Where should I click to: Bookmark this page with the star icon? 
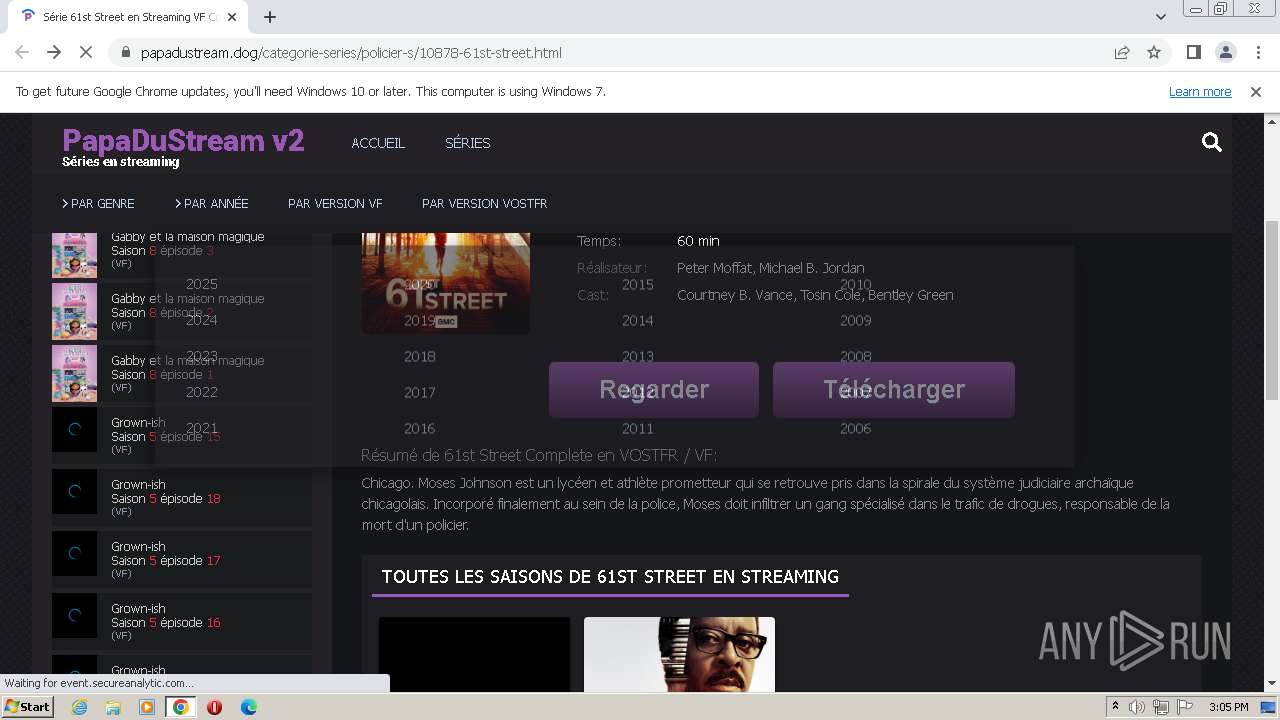coord(1154,52)
